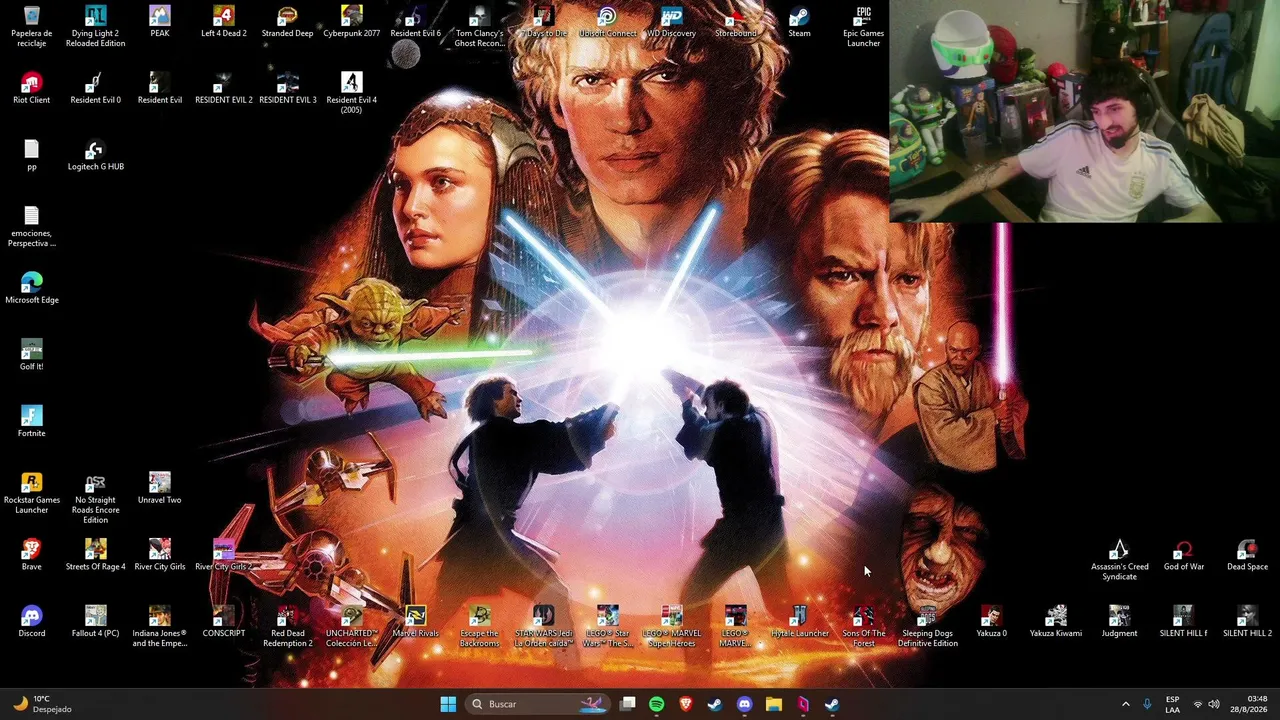This screenshot has height=720, width=1280.
Task: Select the Riot Client desktop shortcut
Action: [32, 88]
